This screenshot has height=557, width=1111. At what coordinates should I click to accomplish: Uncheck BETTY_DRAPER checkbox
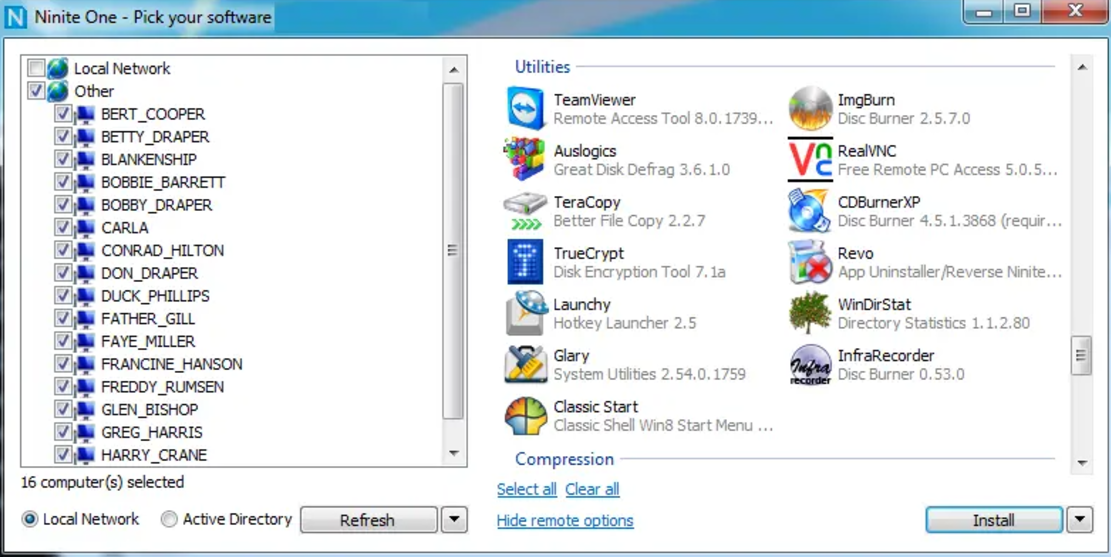coord(63,137)
